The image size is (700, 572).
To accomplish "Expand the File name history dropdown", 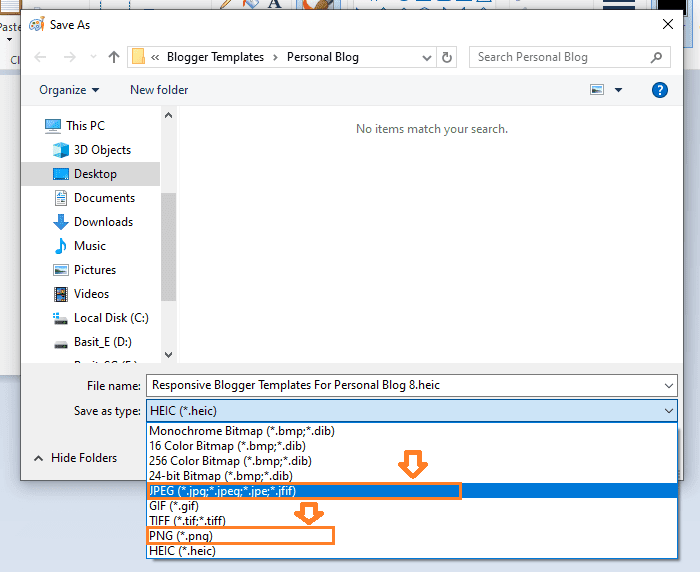I will coord(668,385).
